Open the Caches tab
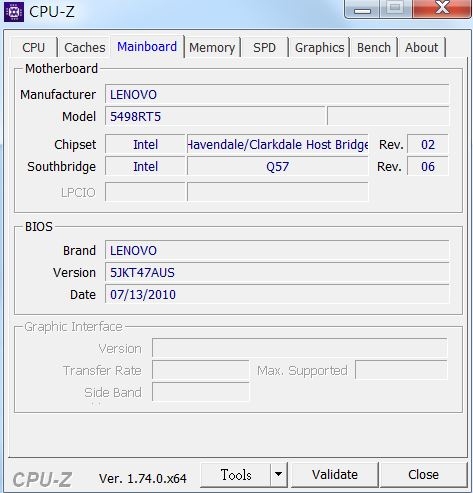473x493 pixels. (x=85, y=47)
